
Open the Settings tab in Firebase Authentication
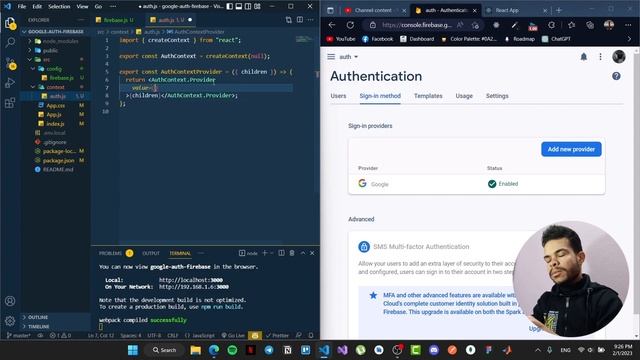[x=497, y=96]
